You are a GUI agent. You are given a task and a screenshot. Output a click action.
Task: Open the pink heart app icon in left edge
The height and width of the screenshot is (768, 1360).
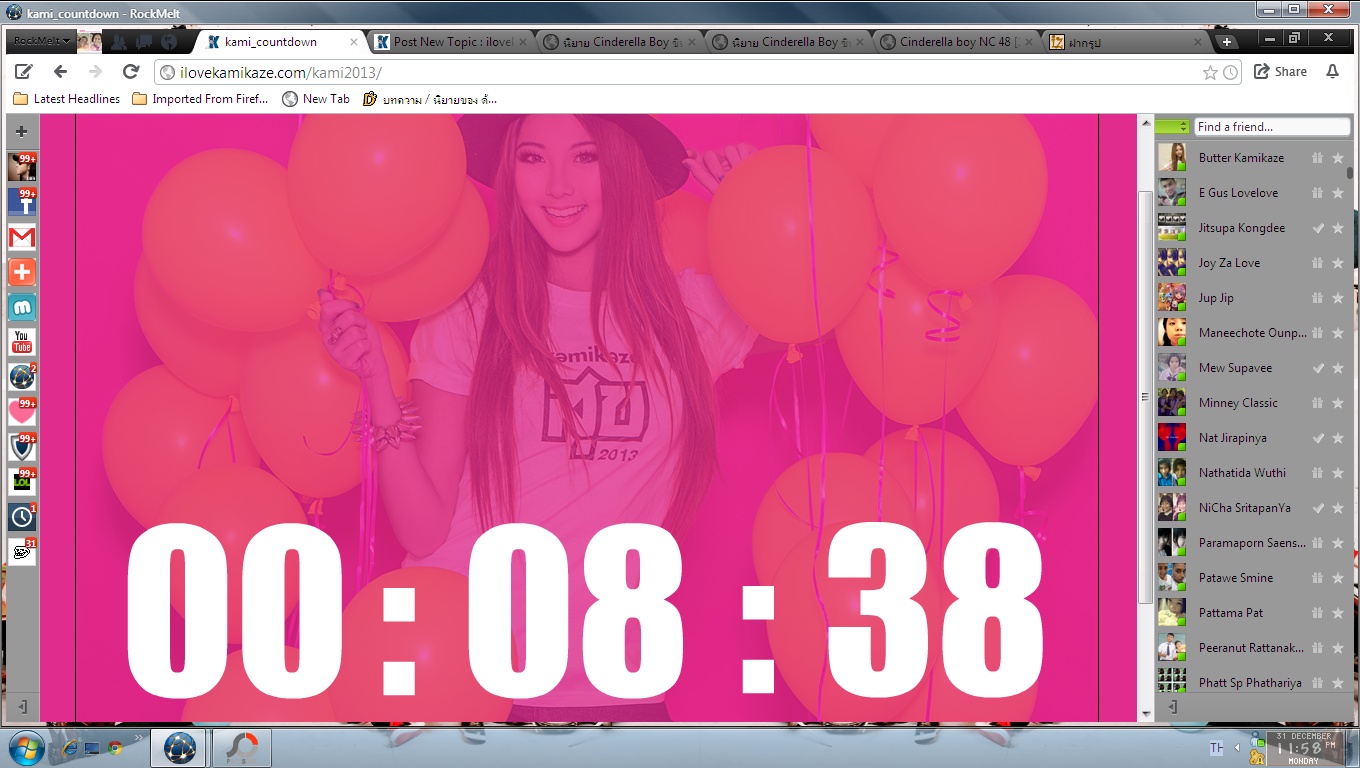pos(22,412)
